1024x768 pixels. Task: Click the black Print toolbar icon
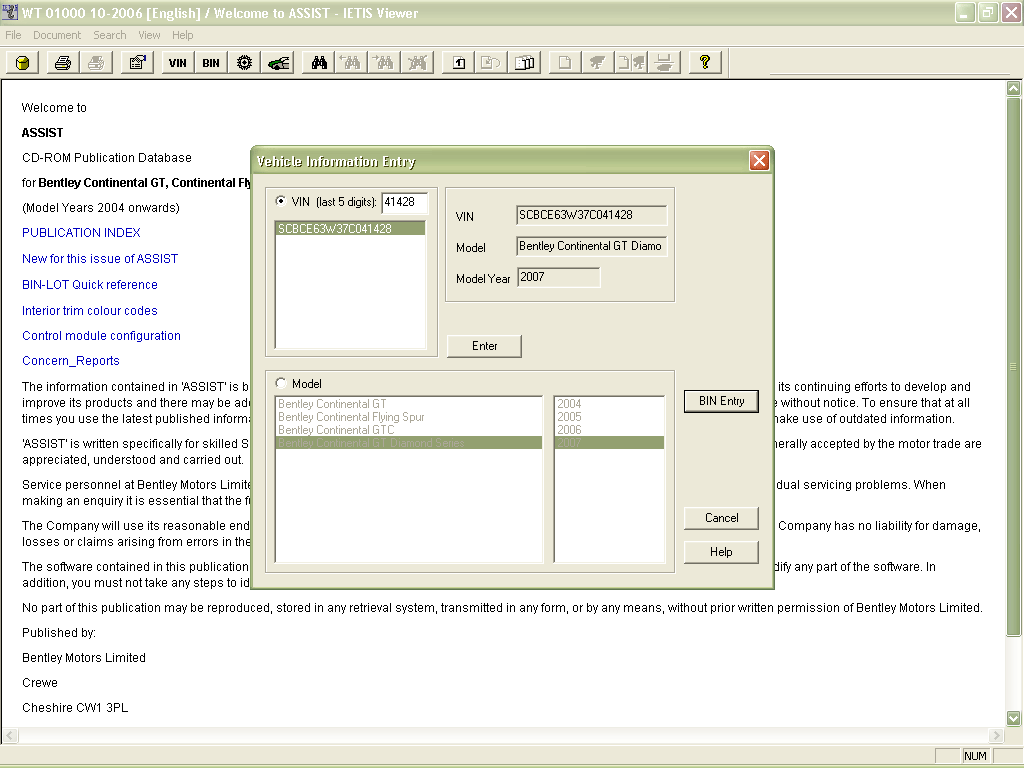point(63,63)
